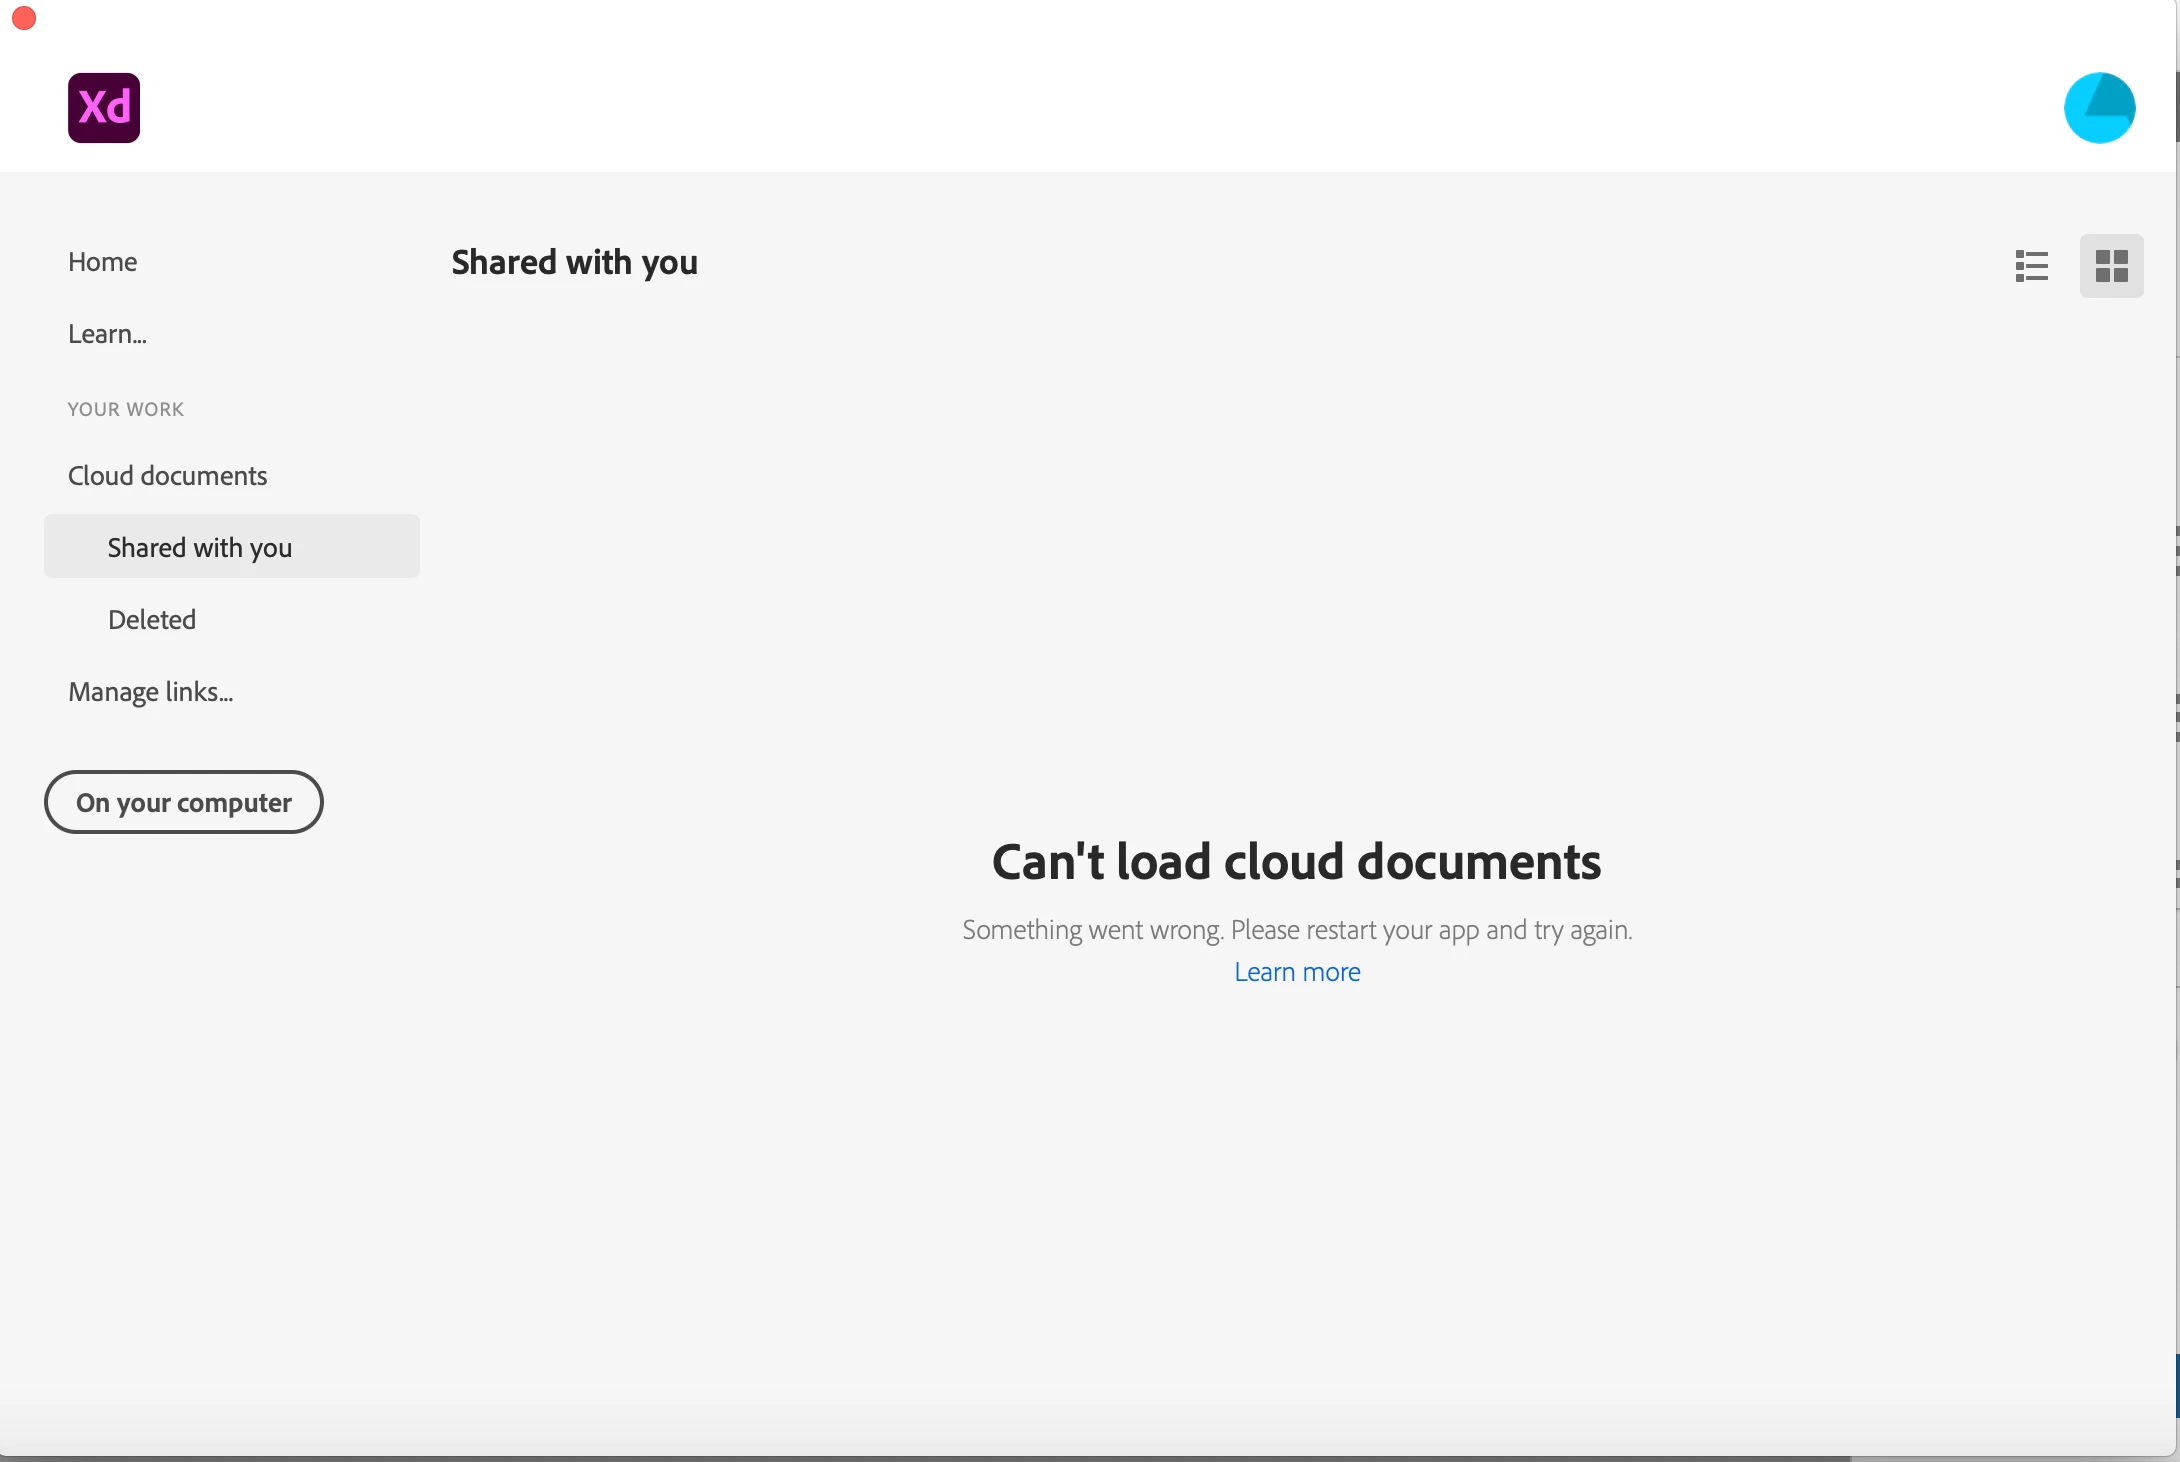Switch to list view
This screenshot has width=2180, height=1462.
(2031, 266)
